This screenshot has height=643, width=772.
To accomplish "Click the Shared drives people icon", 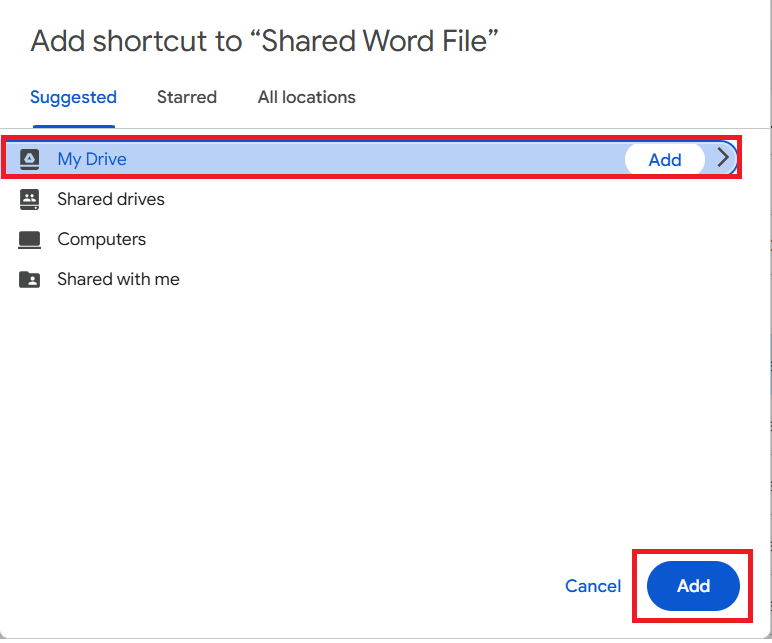I will pyautogui.click(x=30, y=199).
